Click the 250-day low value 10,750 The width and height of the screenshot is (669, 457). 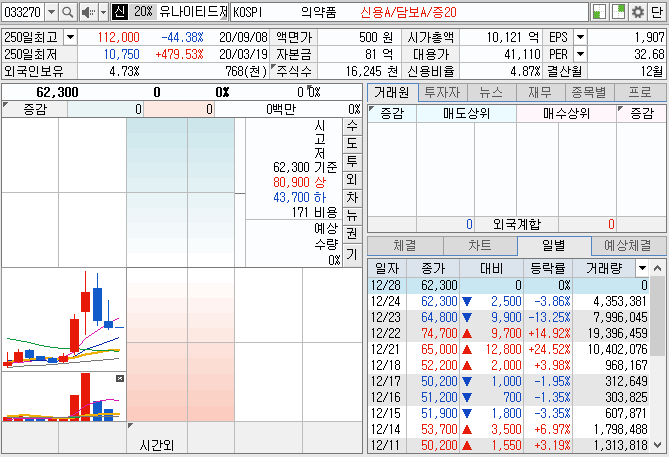(x=122, y=54)
